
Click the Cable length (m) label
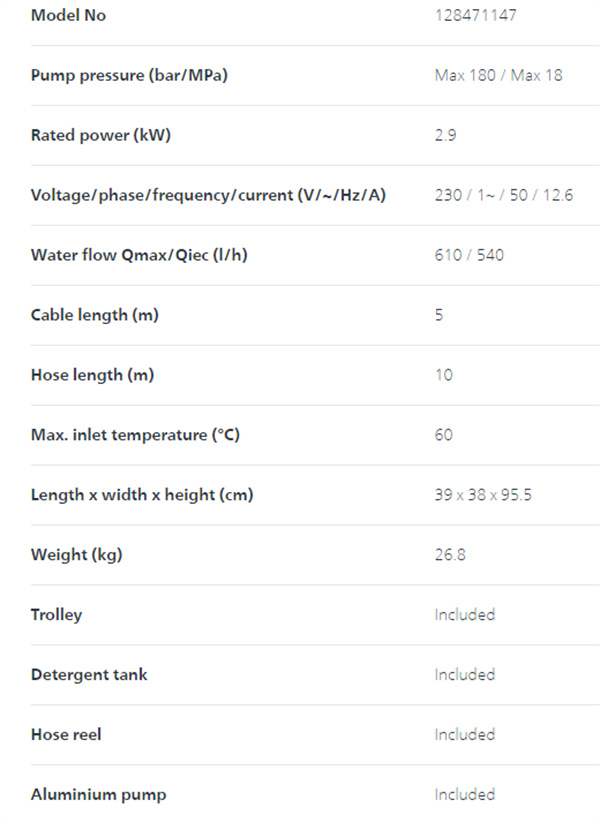tap(94, 315)
